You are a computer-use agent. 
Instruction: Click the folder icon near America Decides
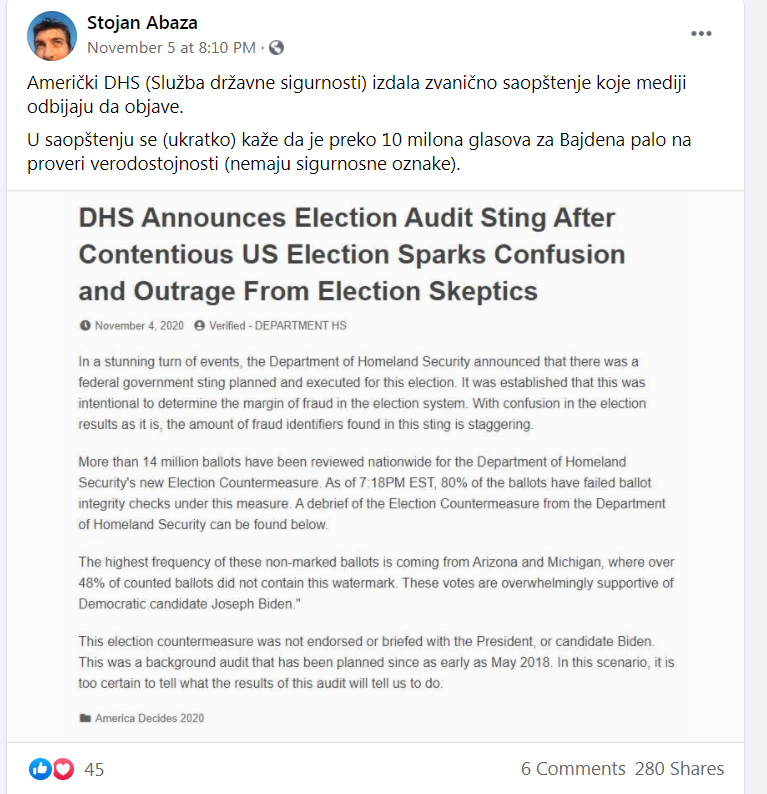point(85,717)
